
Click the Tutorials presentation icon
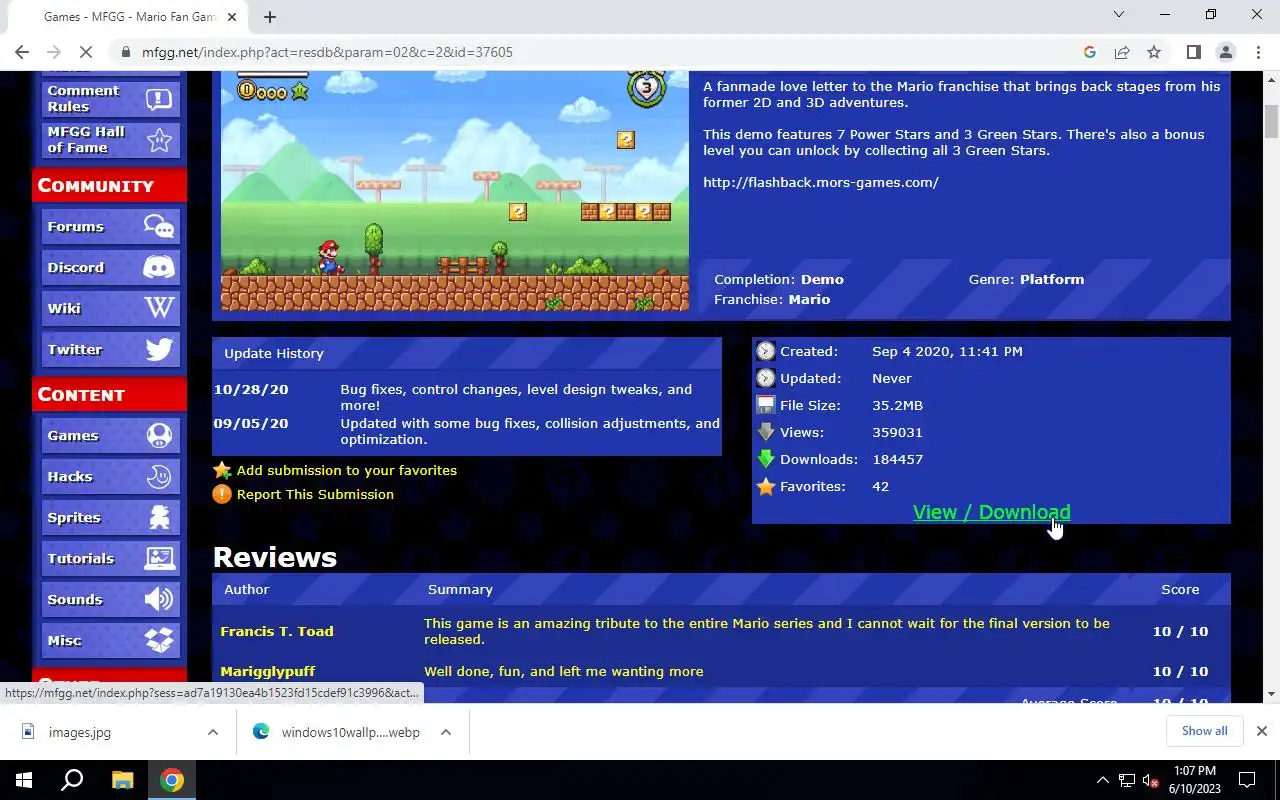coord(158,559)
